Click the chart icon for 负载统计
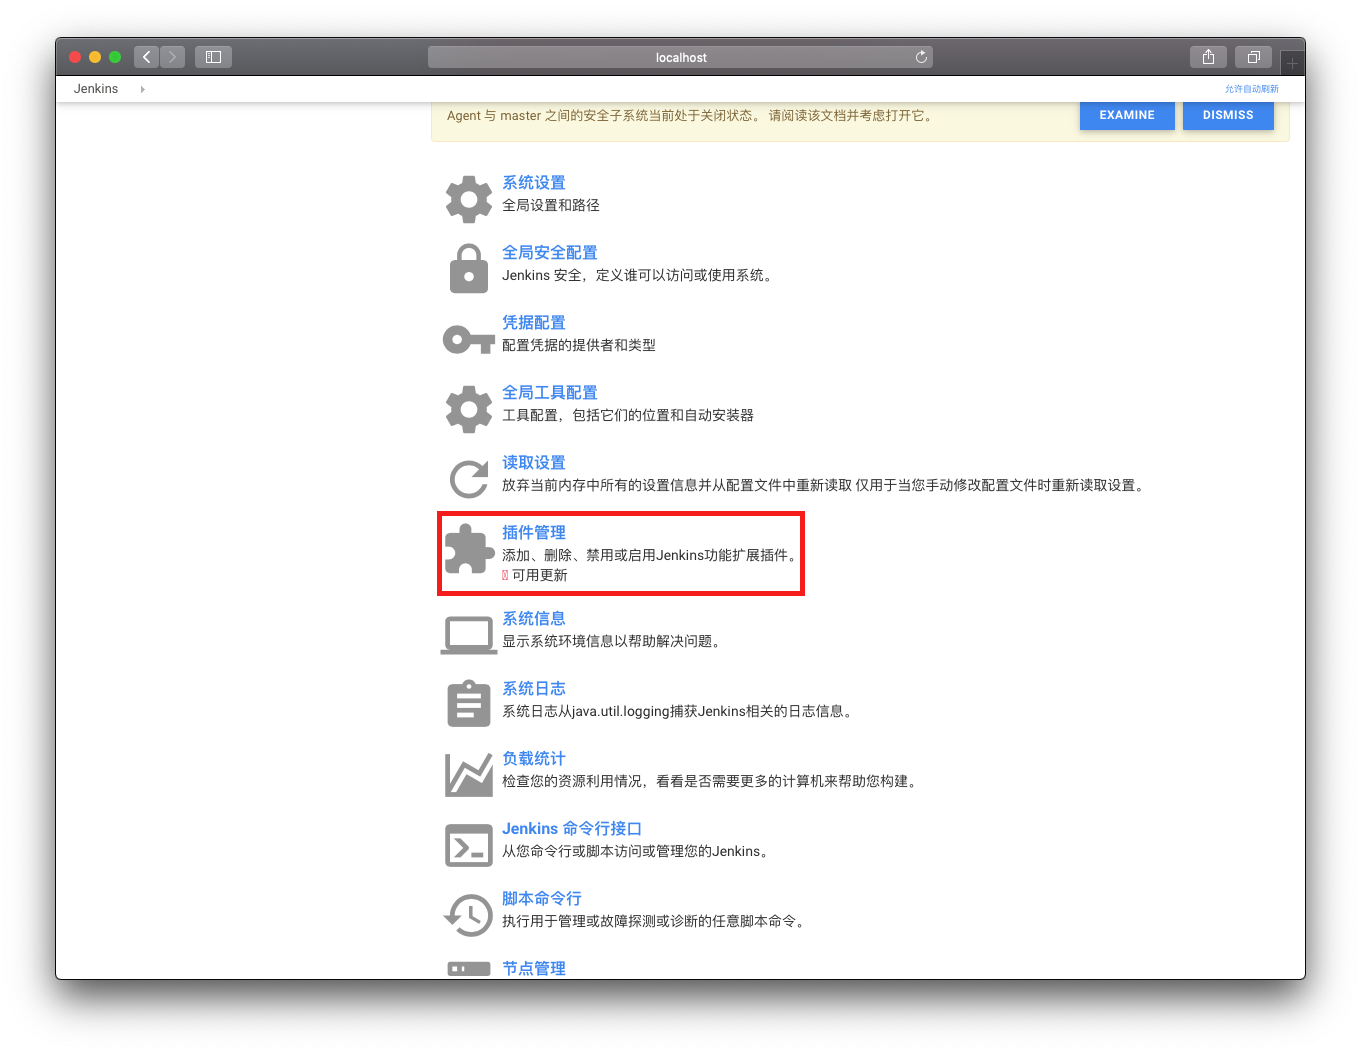Viewport: 1361px width, 1053px height. (468, 775)
